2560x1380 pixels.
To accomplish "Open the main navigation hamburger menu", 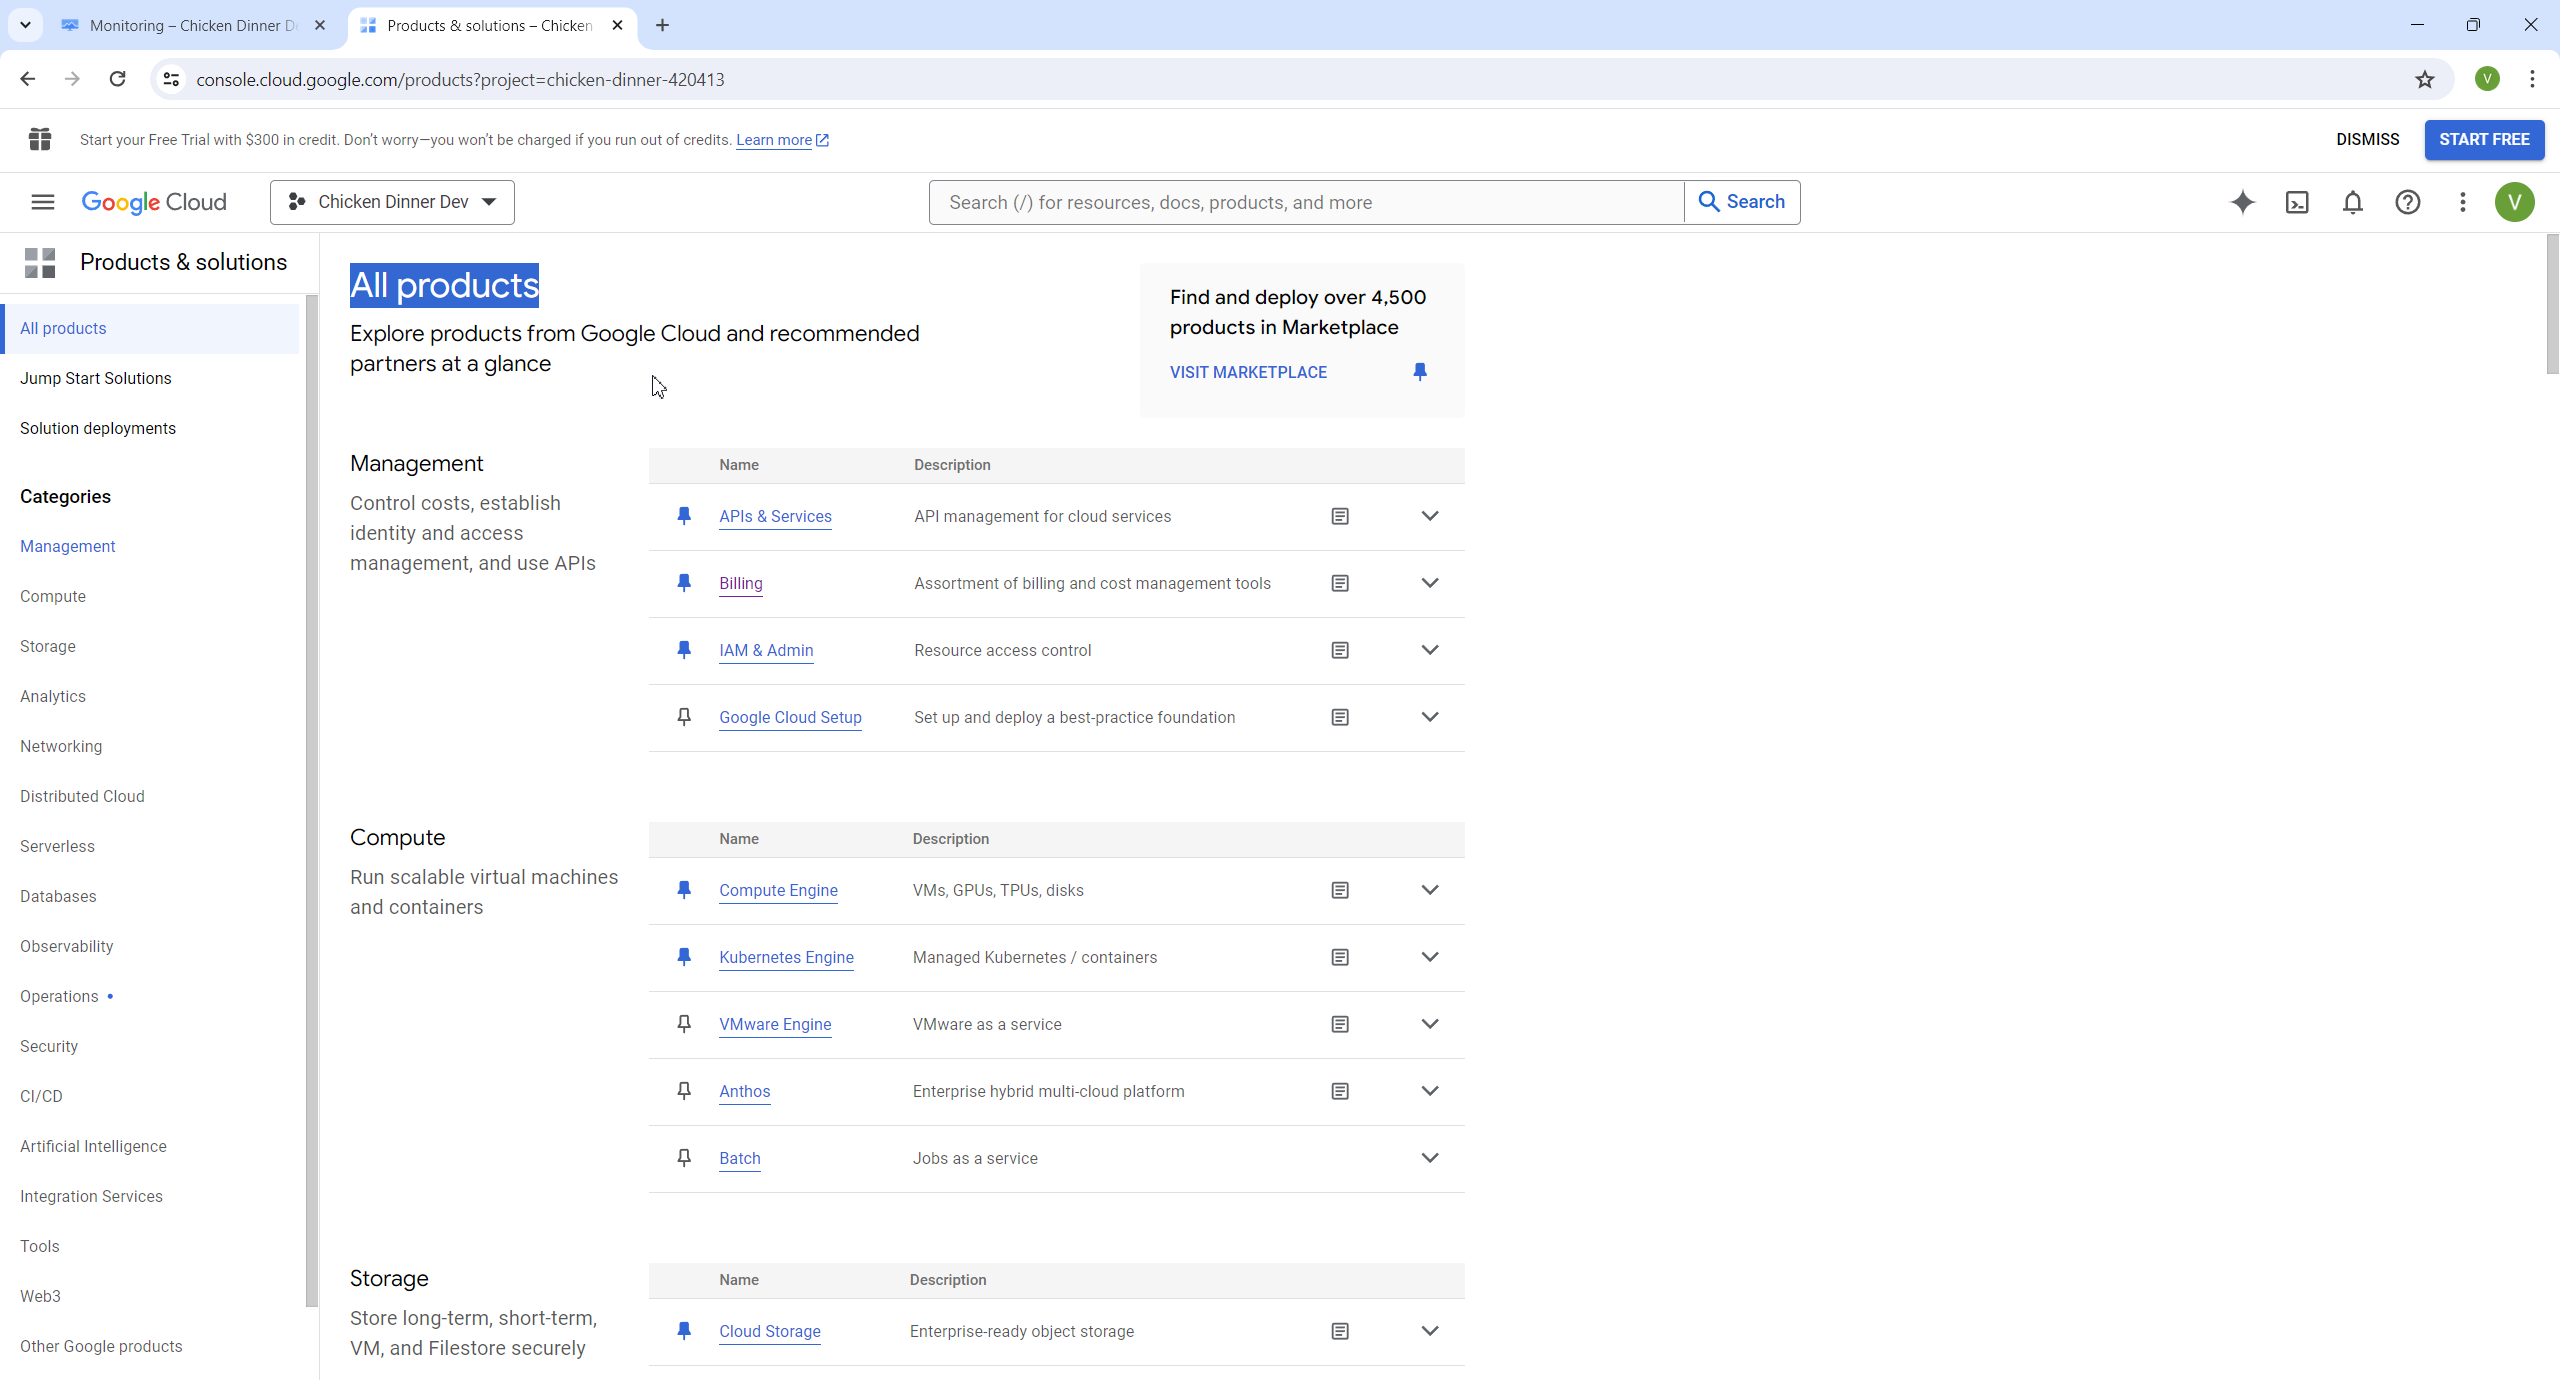I will [42, 202].
